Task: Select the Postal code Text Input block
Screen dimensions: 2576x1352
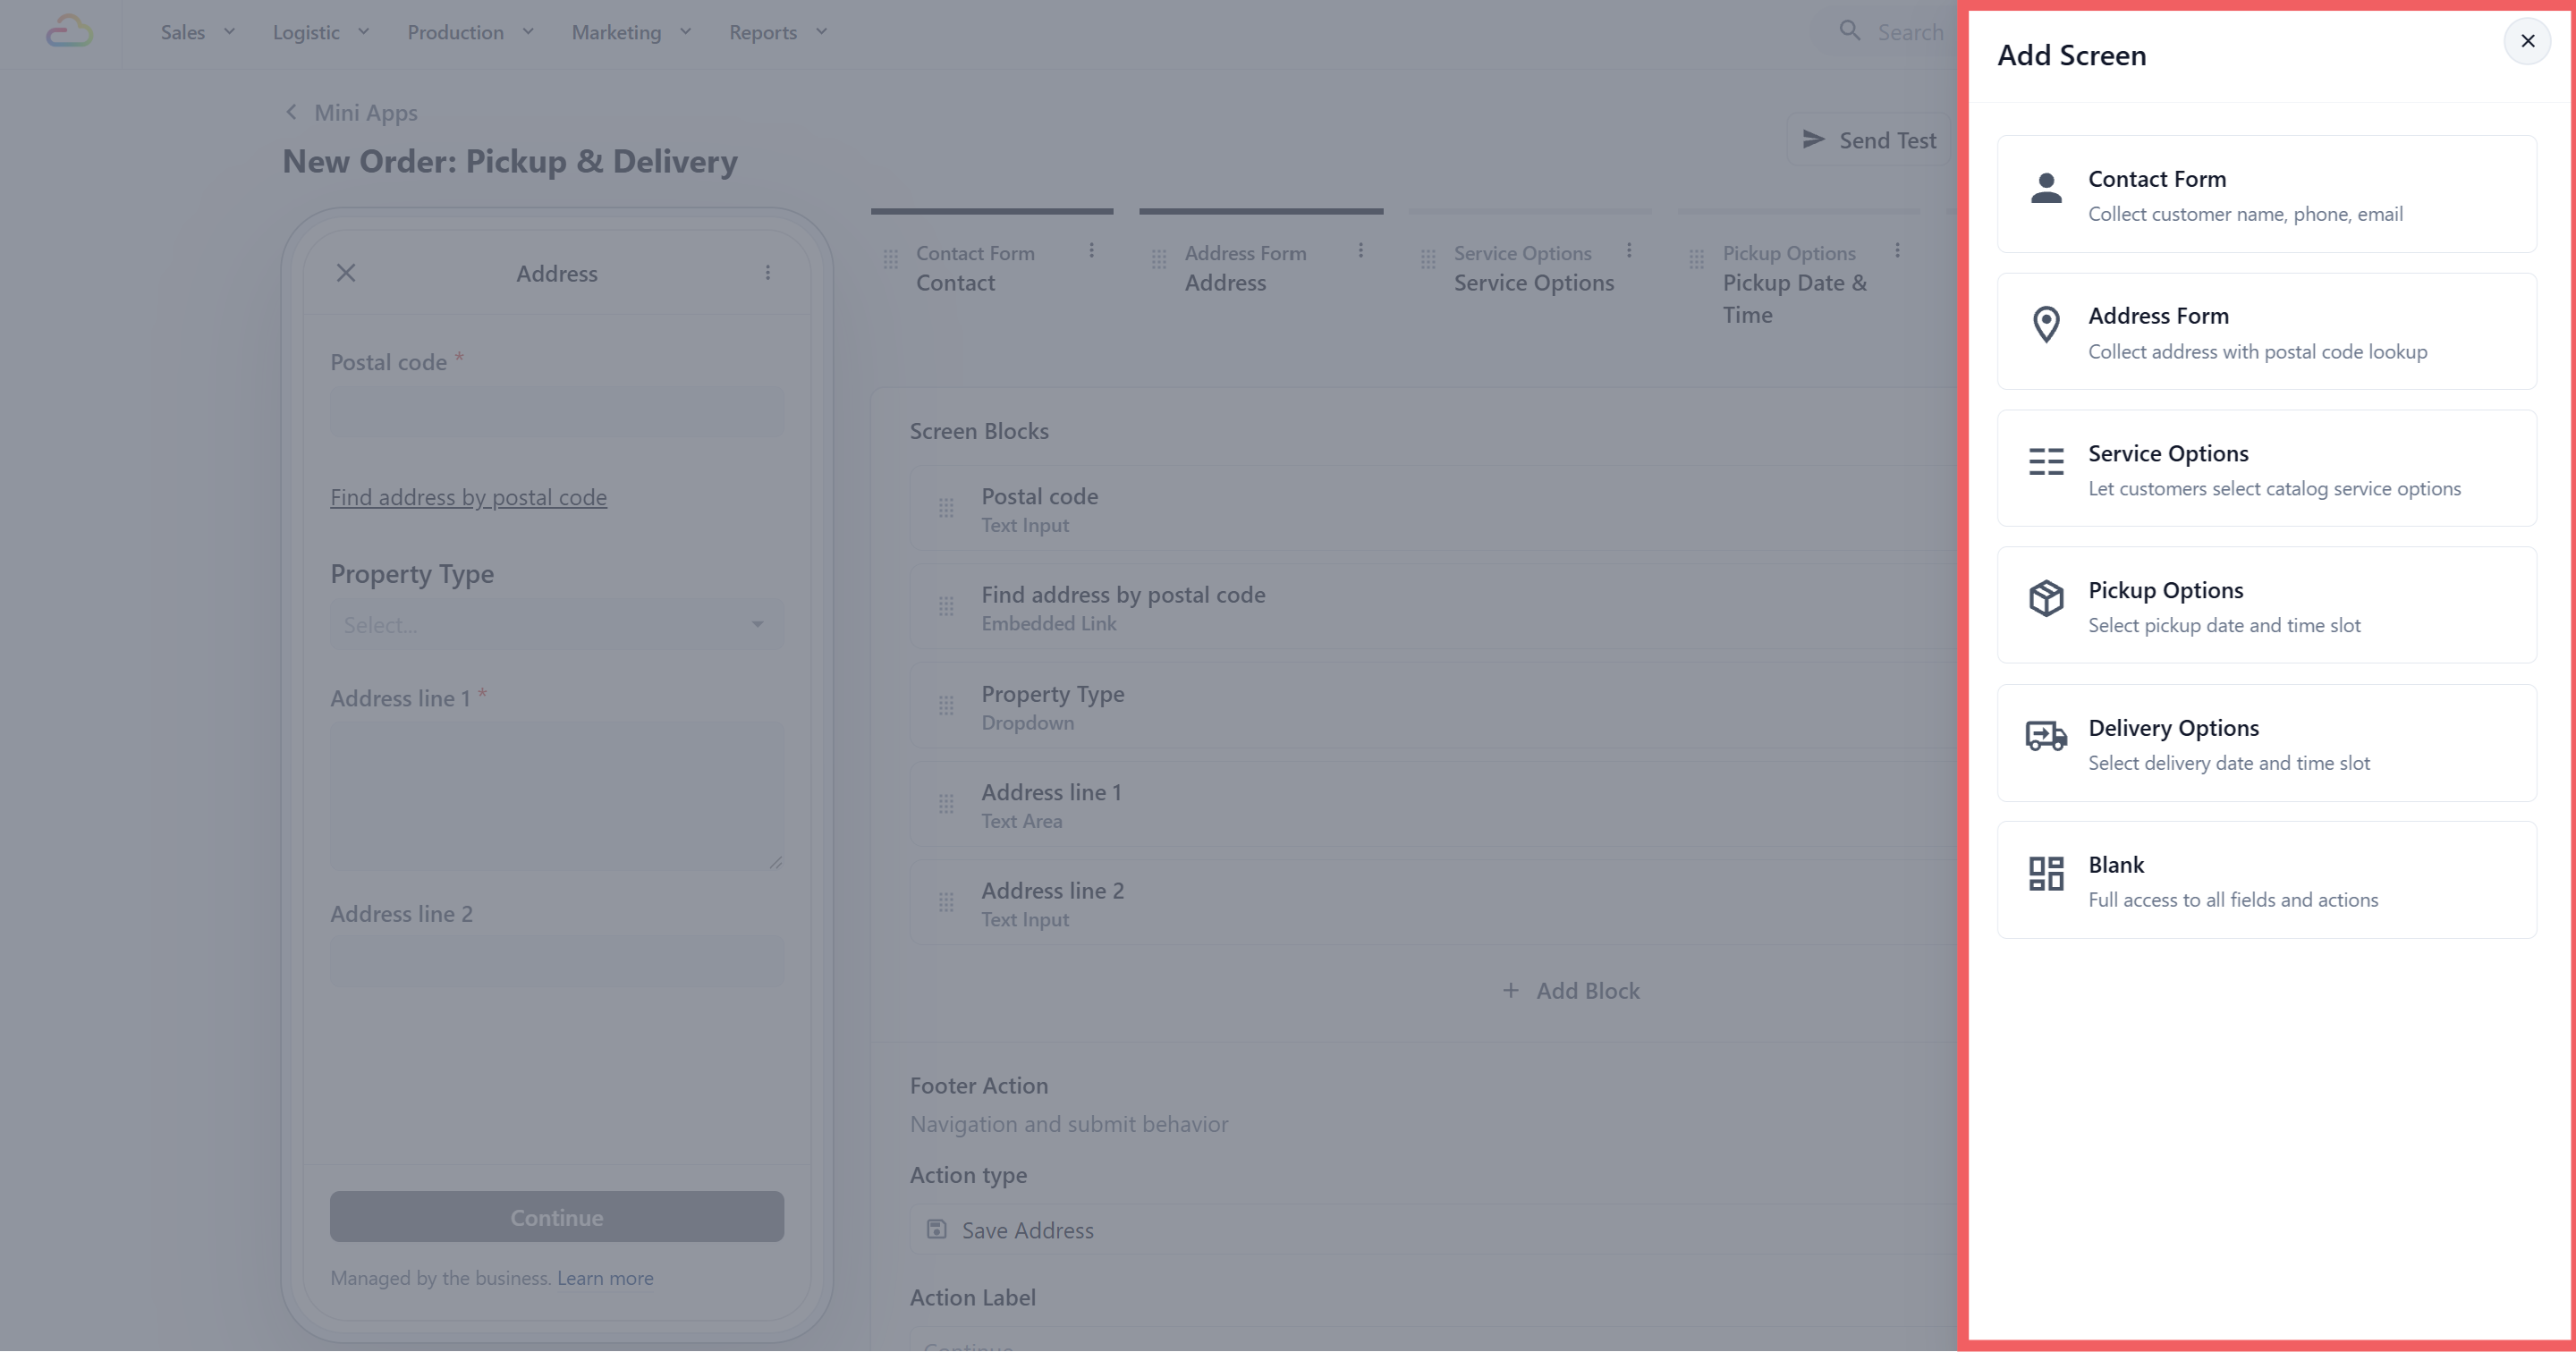Action: (1432, 509)
